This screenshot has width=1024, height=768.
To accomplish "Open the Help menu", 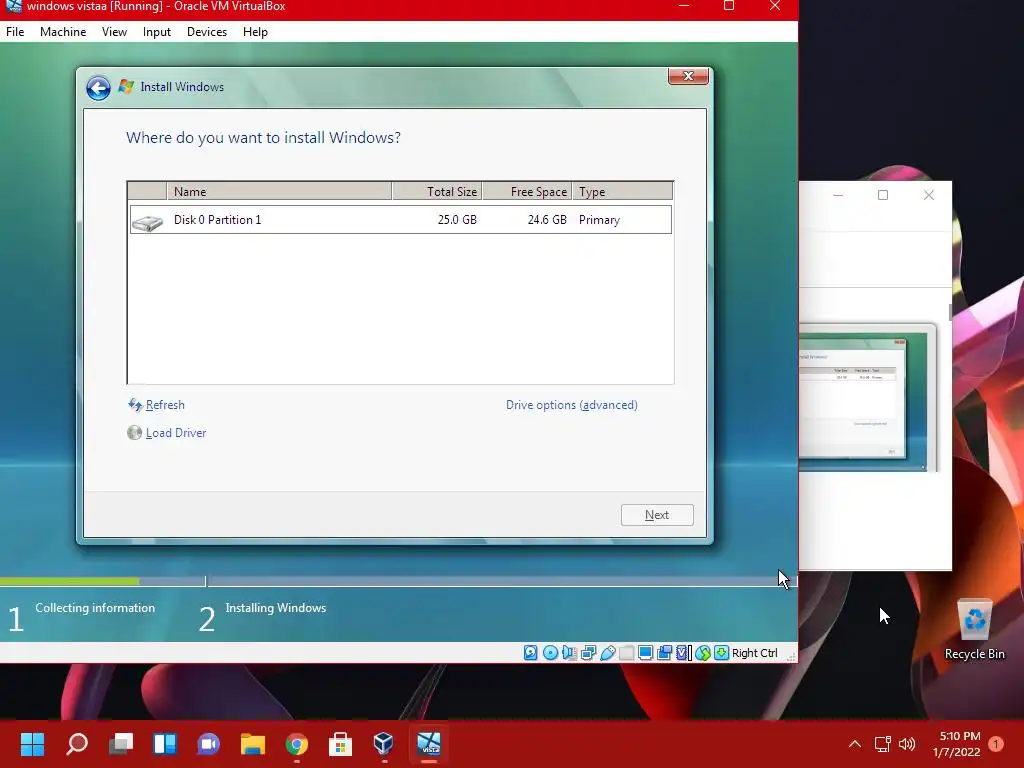I will point(255,32).
